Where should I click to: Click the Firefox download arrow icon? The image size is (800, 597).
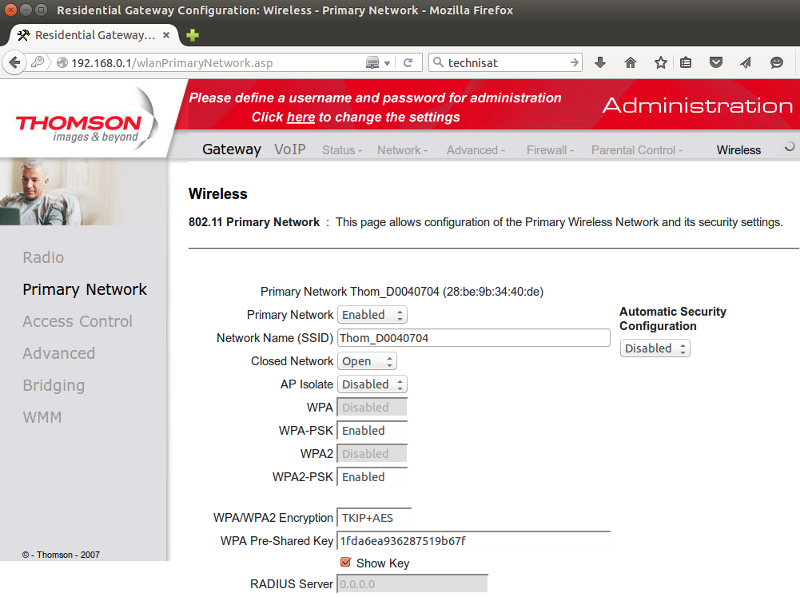click(x=600, y=62)
